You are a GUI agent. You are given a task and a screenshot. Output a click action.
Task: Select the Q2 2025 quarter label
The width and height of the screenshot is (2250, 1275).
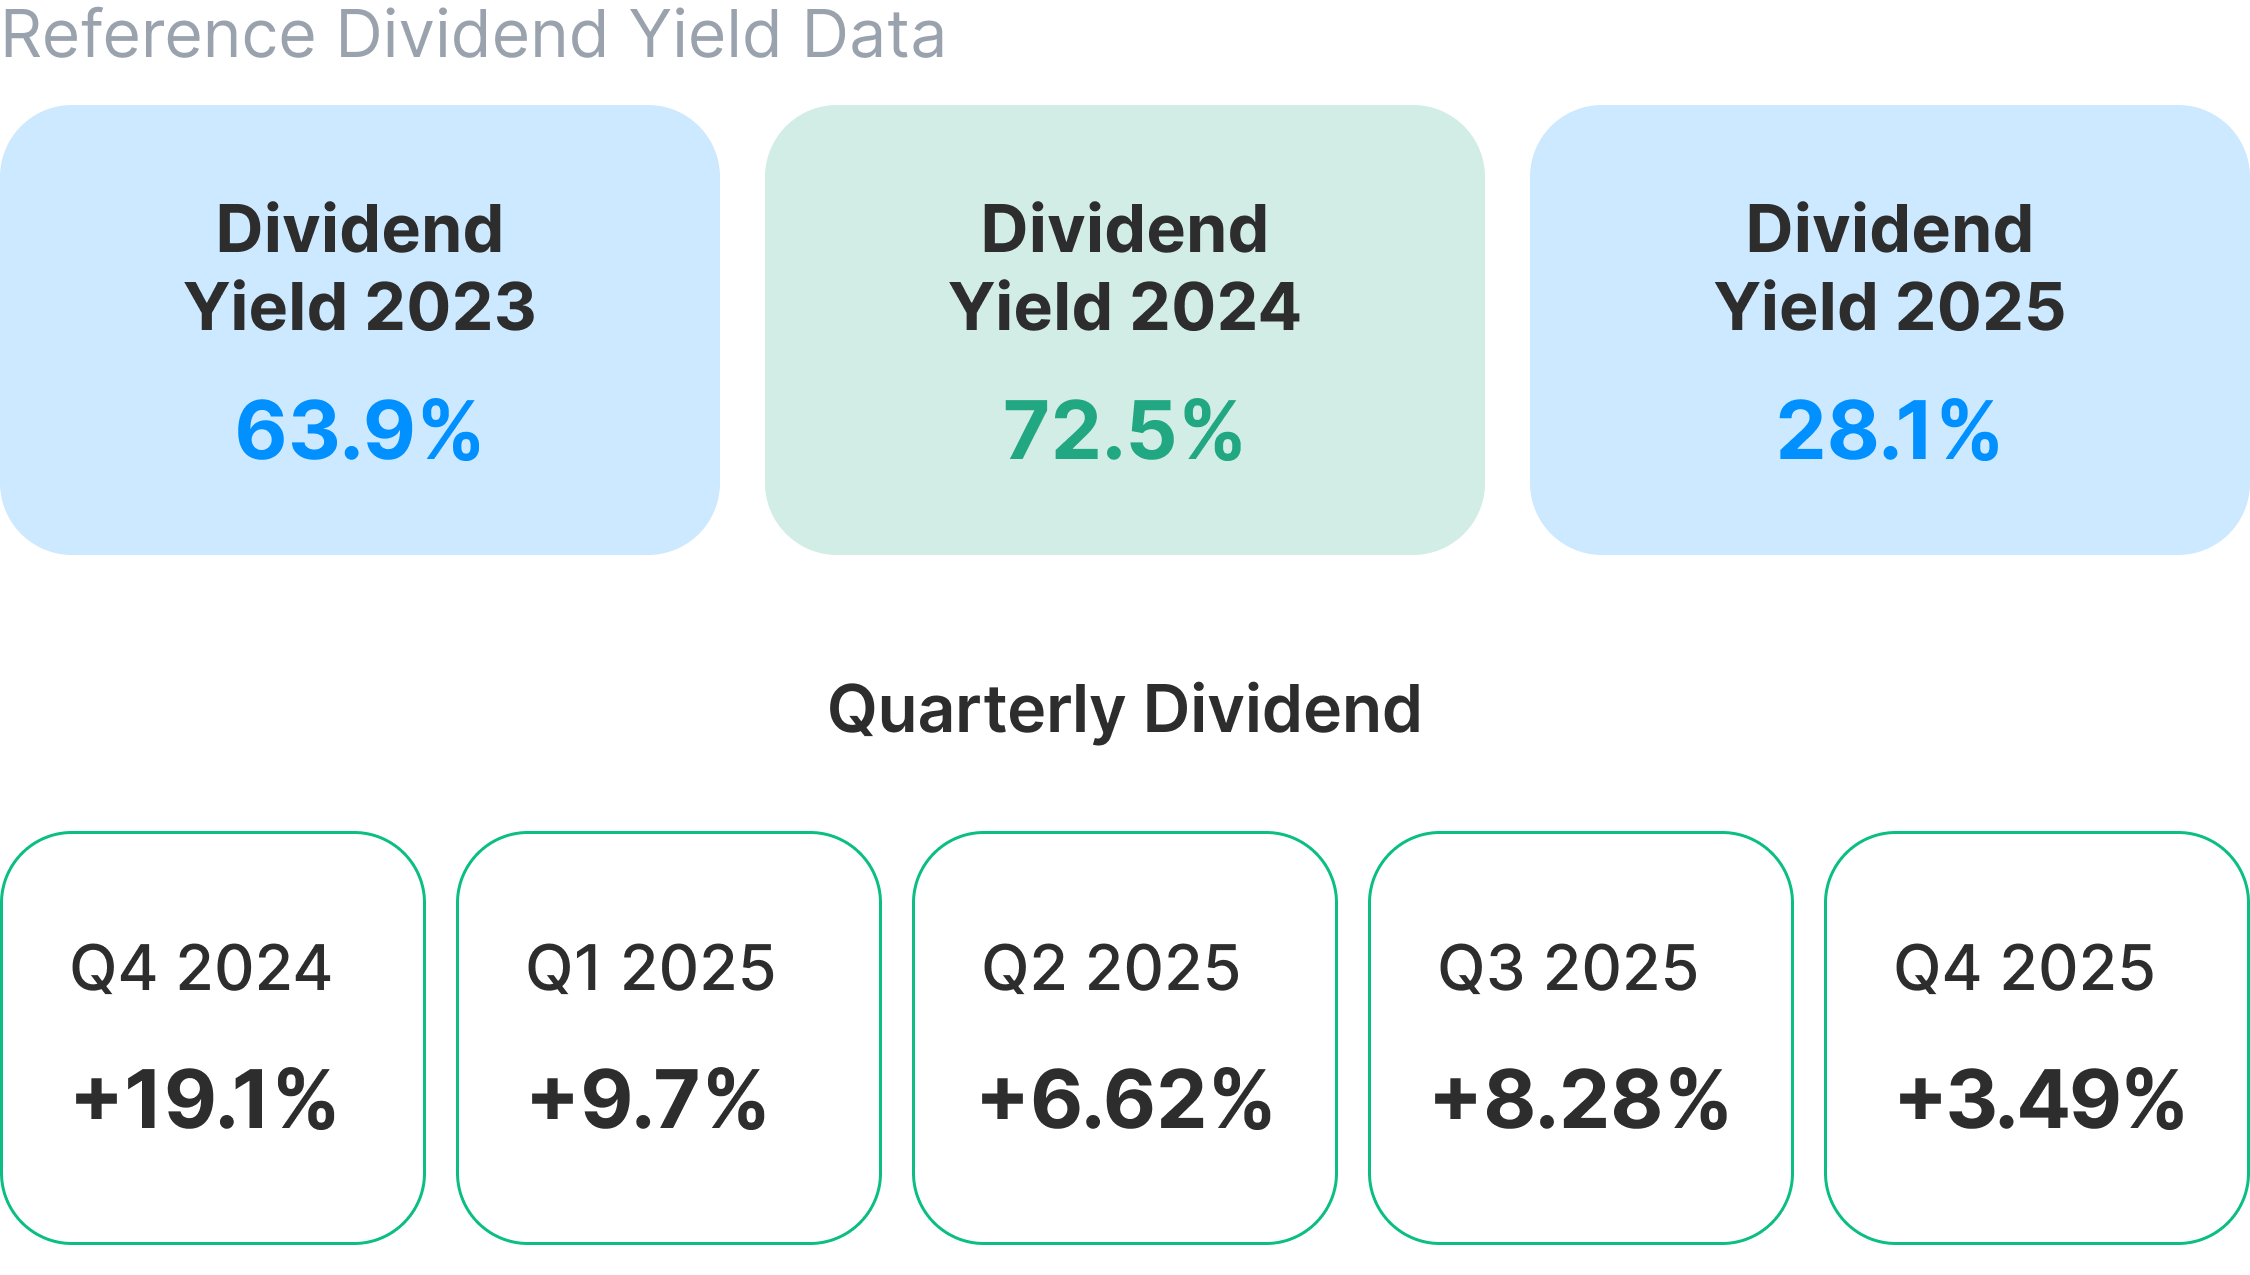[x=1111, y=968]
